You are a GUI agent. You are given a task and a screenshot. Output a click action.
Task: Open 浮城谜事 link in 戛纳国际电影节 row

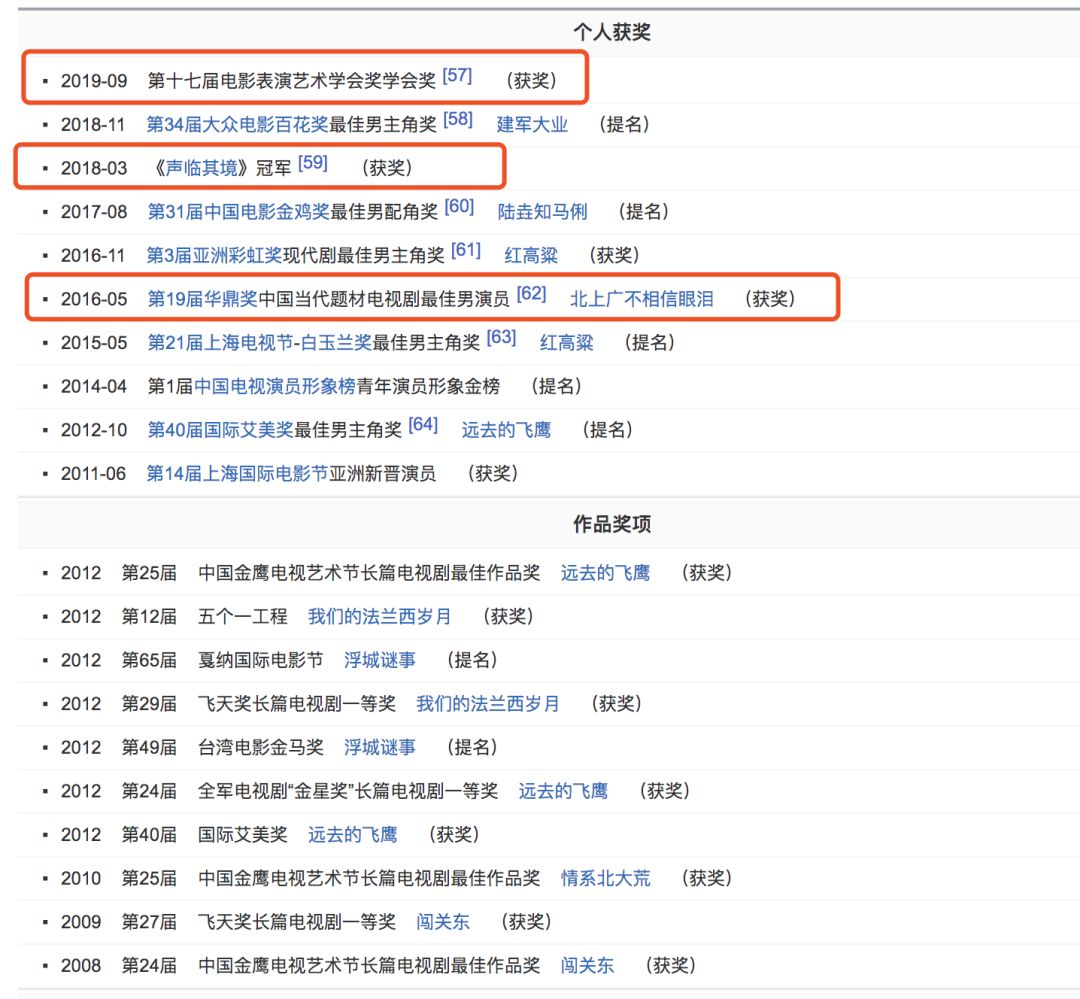(x=380, y=660)
